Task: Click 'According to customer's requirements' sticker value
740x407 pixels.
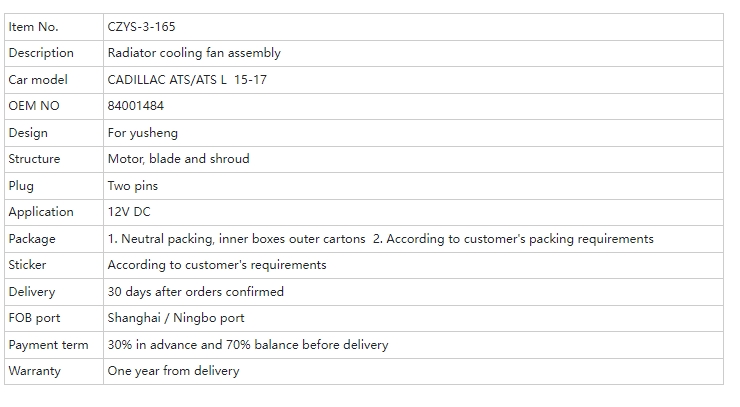Action: [x=217, y=265]
